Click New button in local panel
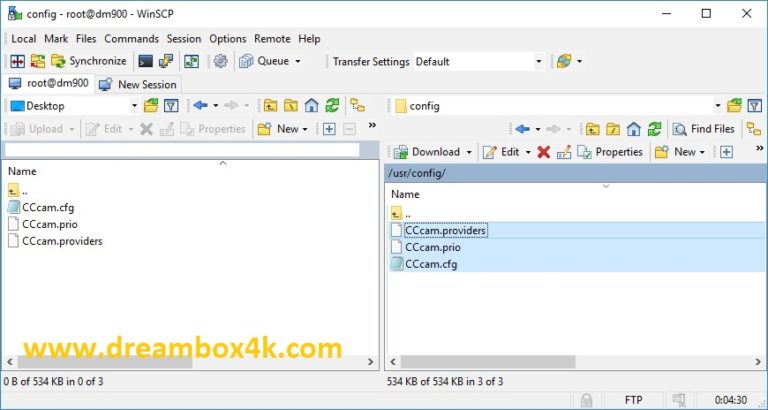This screenshot has width=768, height=410. [283, 129]
